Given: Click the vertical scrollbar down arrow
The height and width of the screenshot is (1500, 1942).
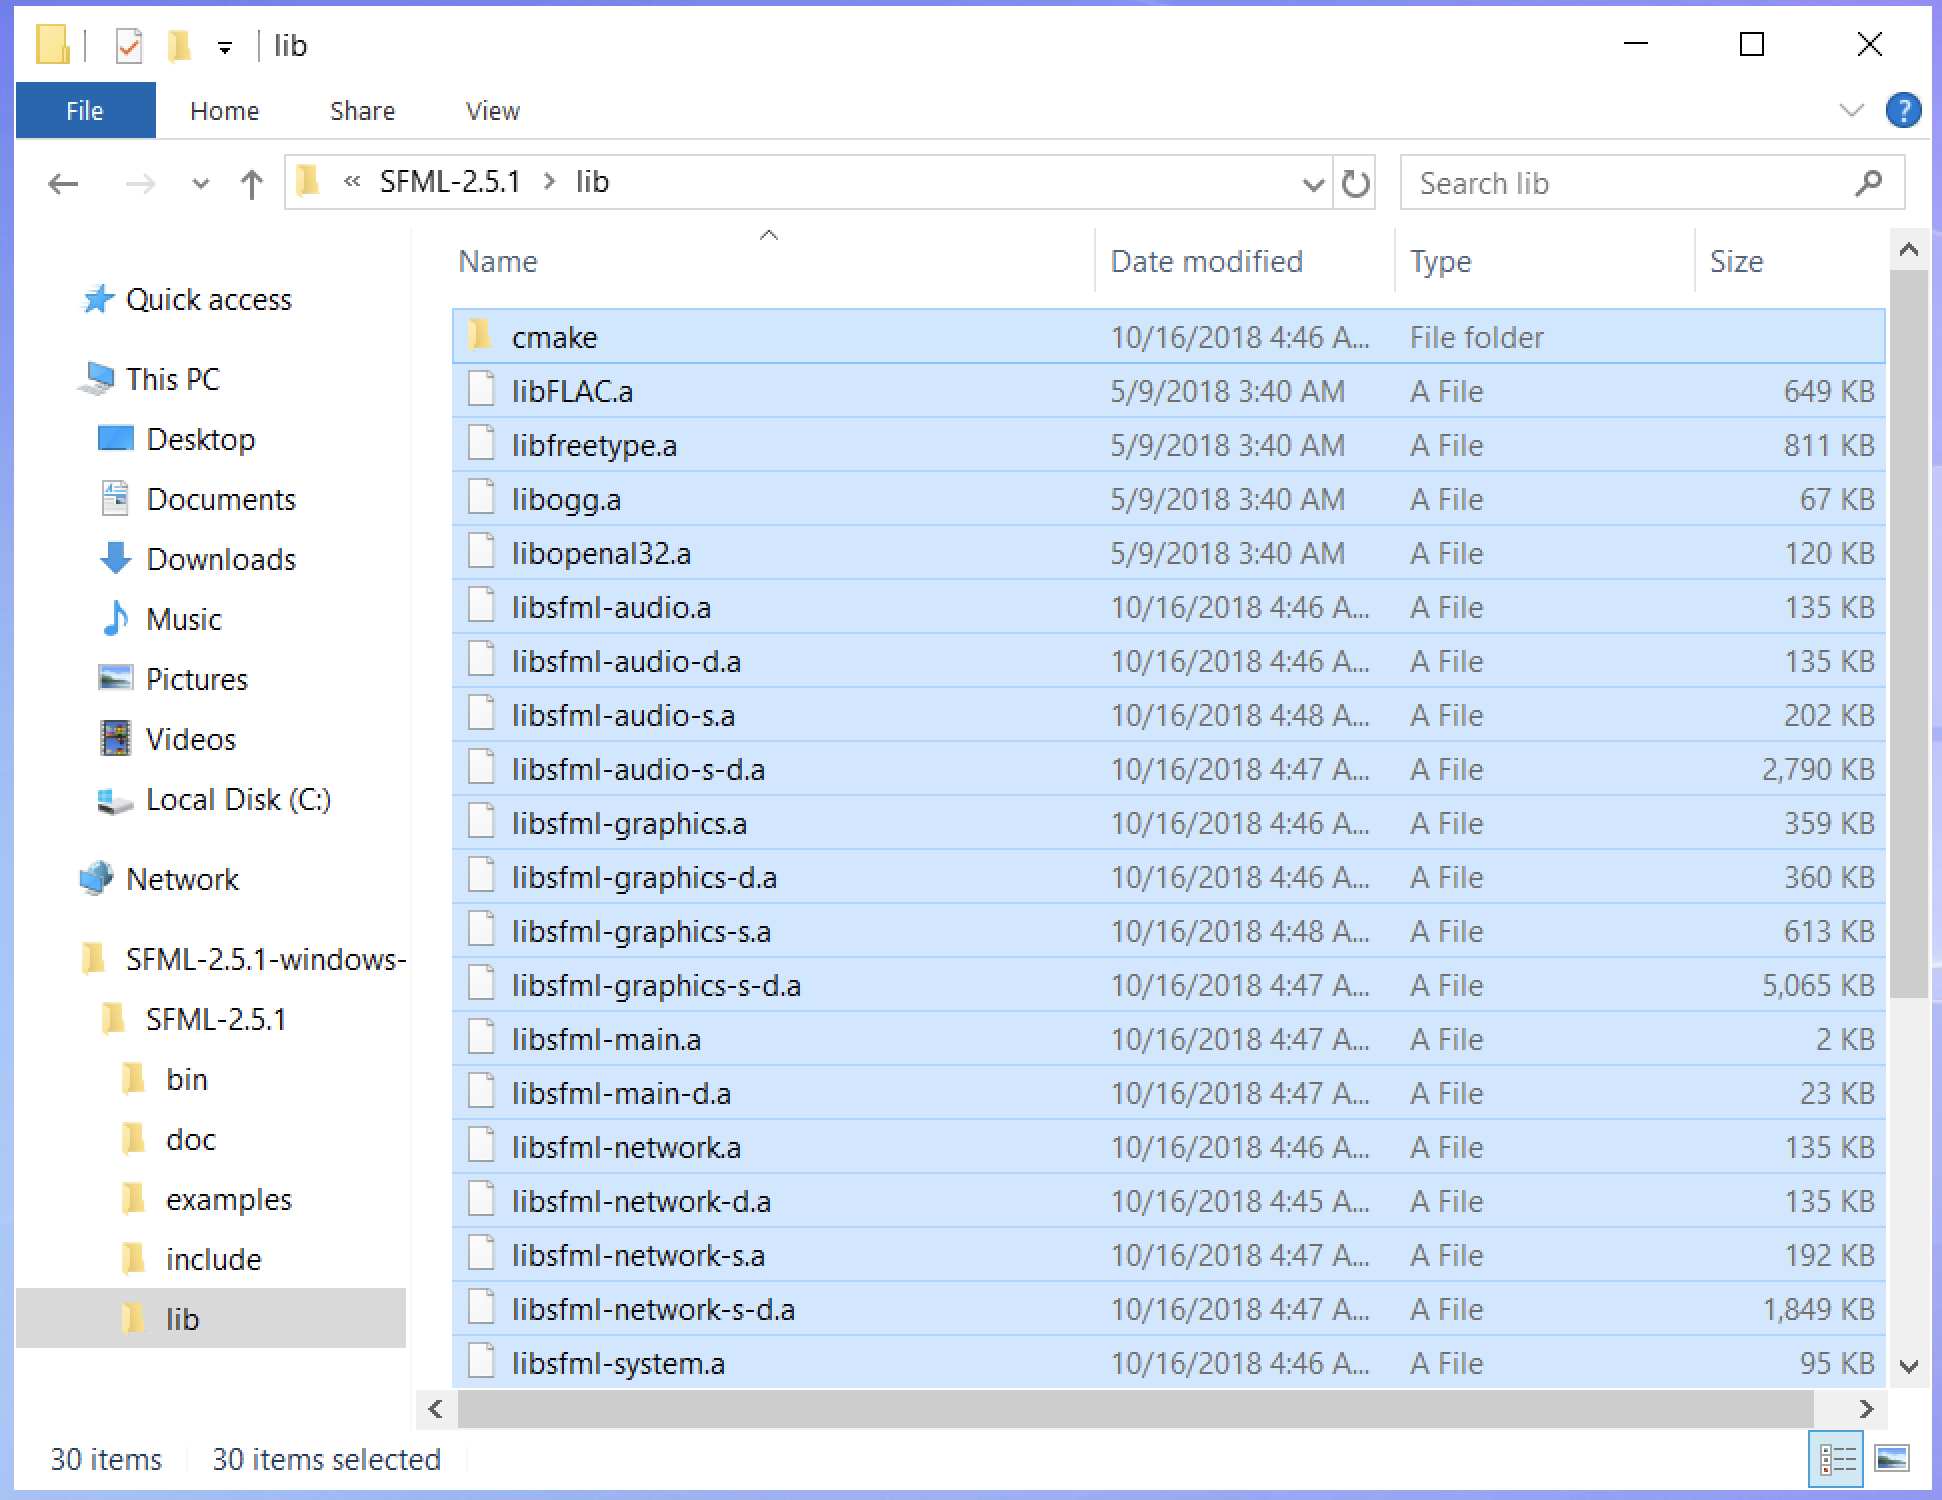Looking at the screenshot, I should [1908, 1366].
